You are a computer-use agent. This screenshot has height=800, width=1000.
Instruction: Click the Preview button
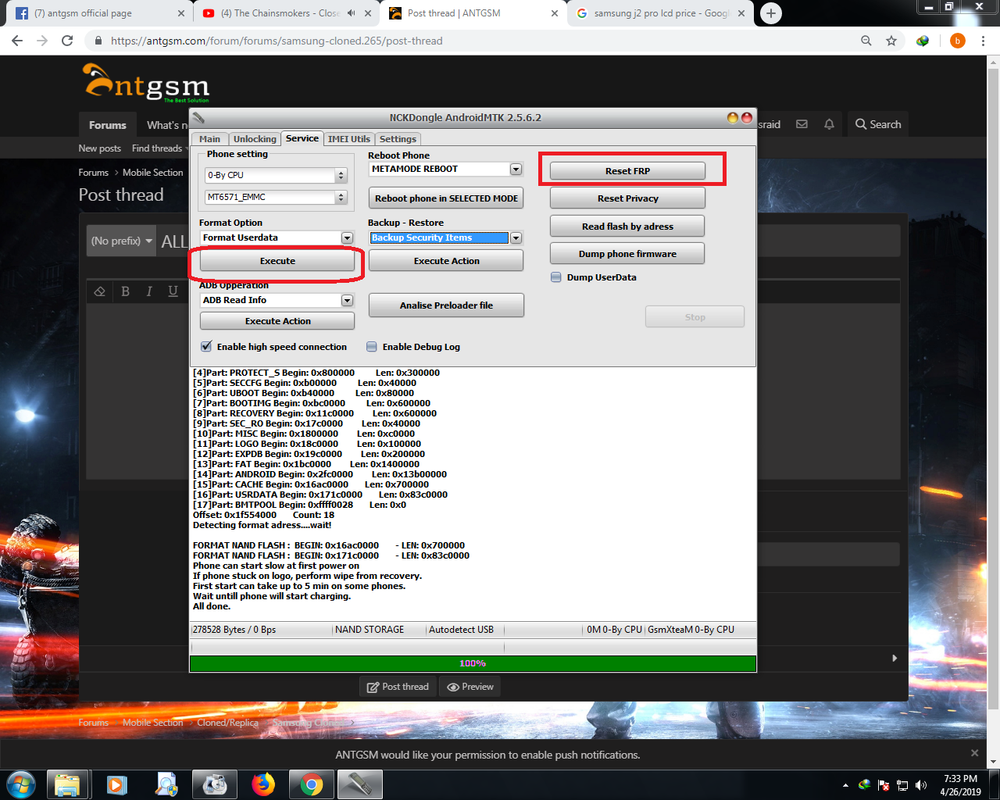(x=470, y=686)
